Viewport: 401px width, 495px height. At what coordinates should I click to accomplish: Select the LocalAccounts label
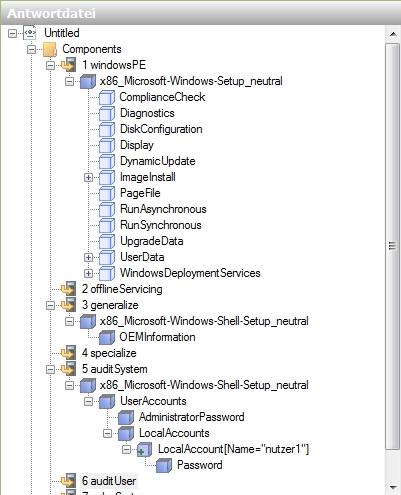tap(174, 433)
